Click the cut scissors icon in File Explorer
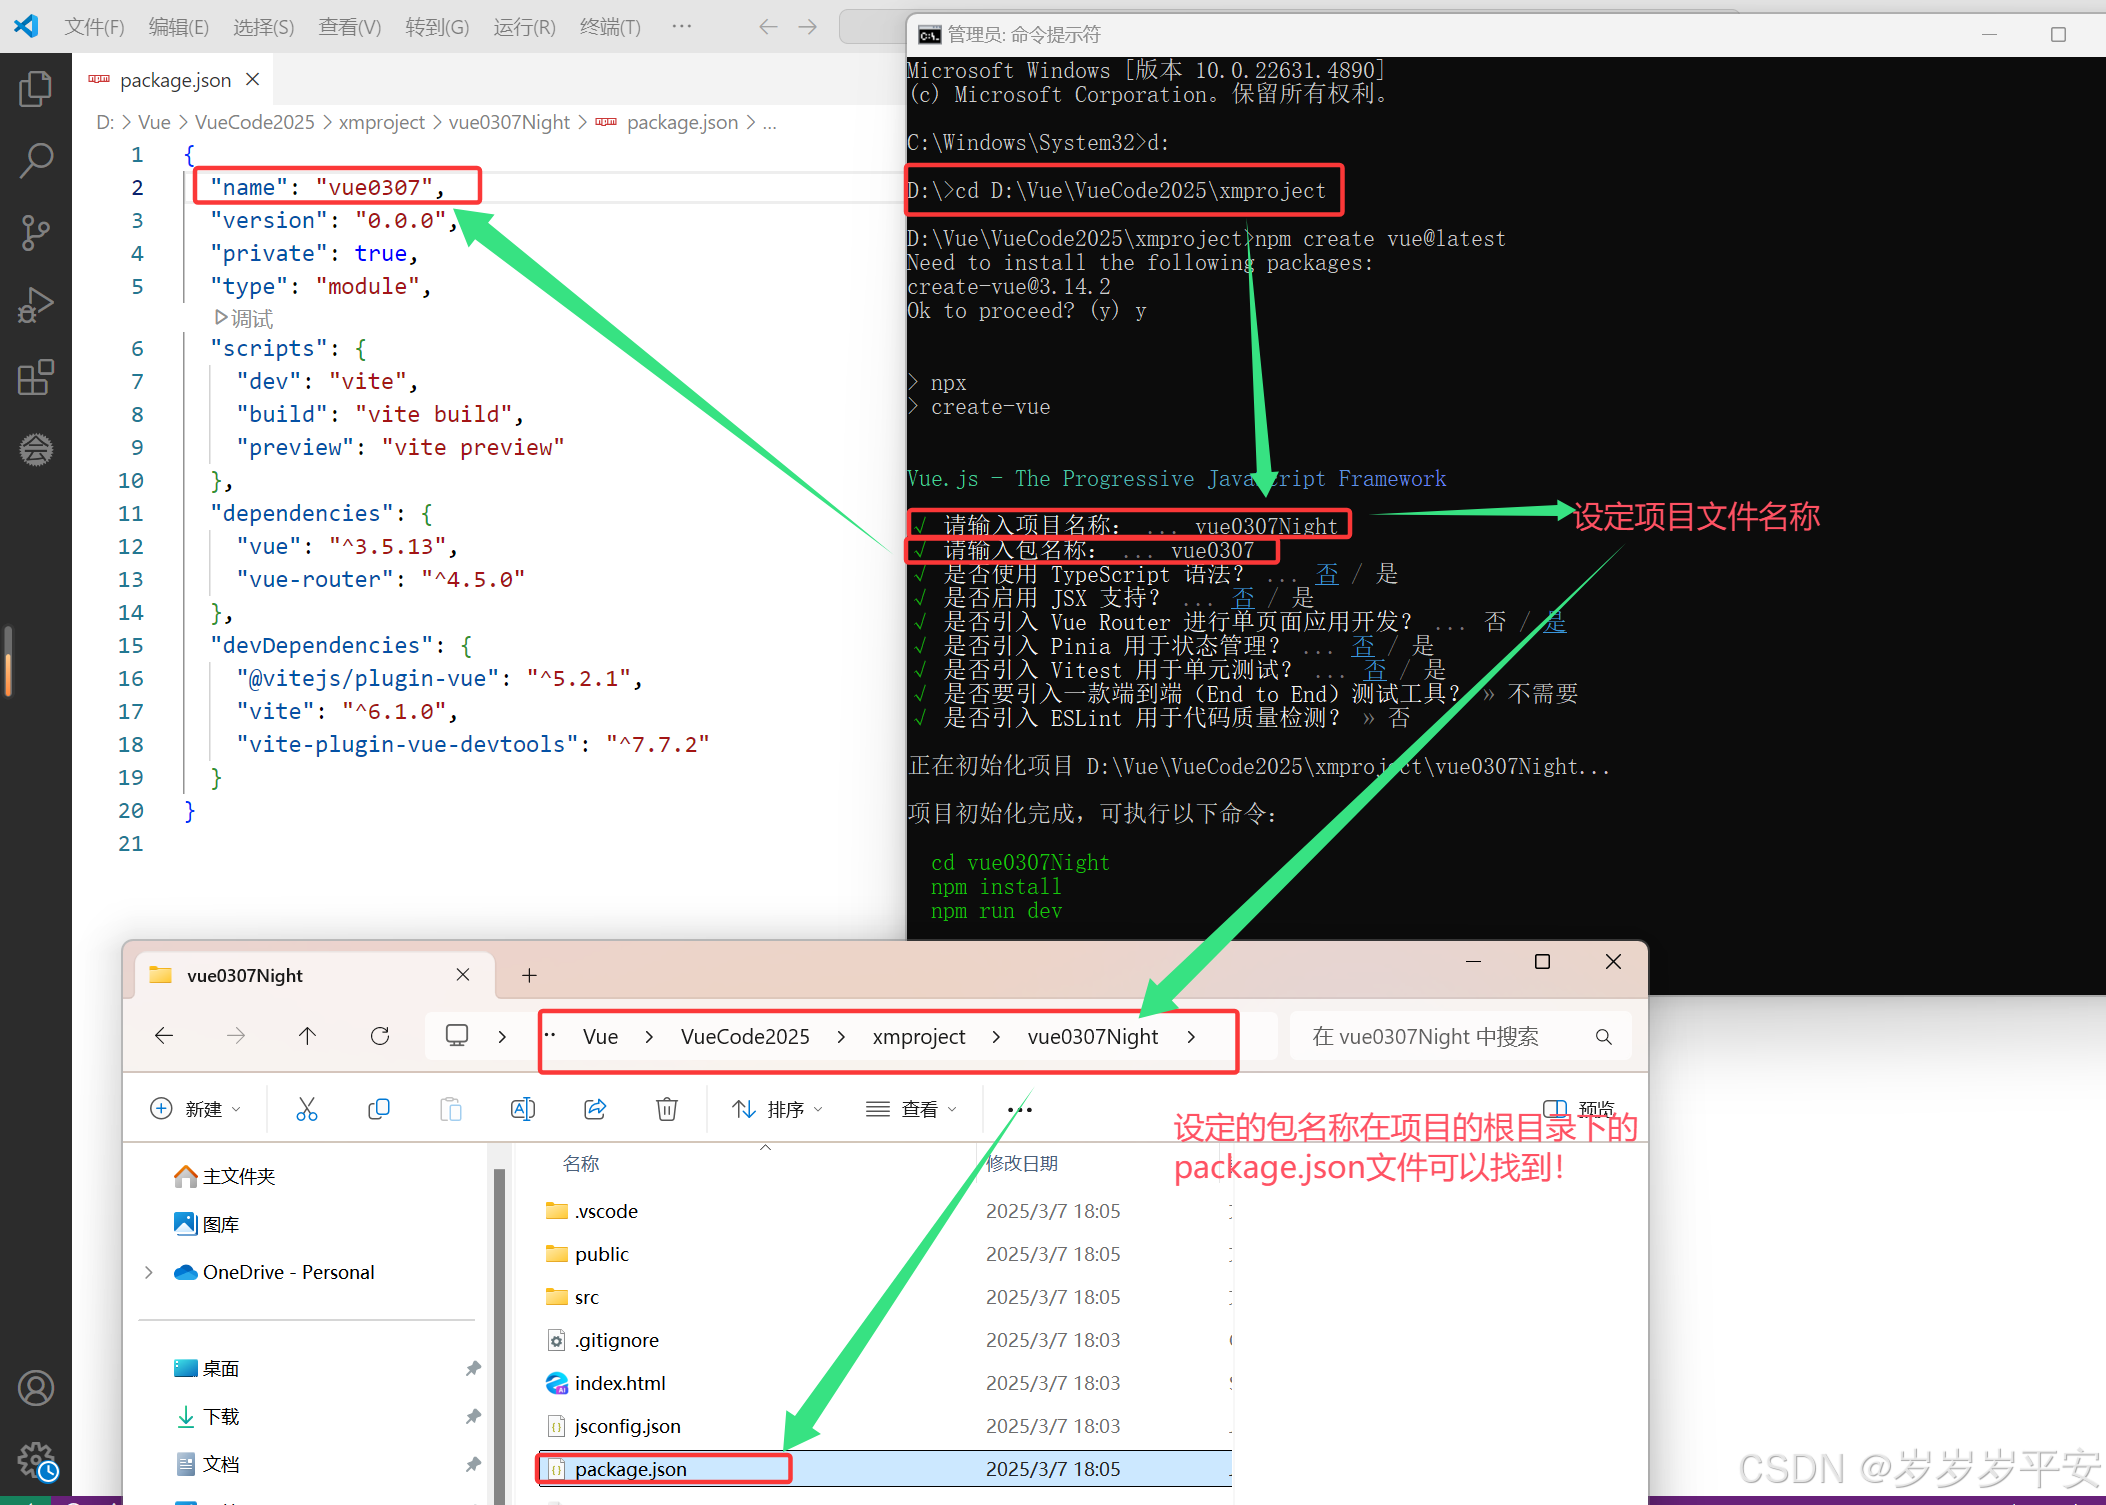The width and height of the screenshot is (2106, 1505). (x=306, y=1109)
